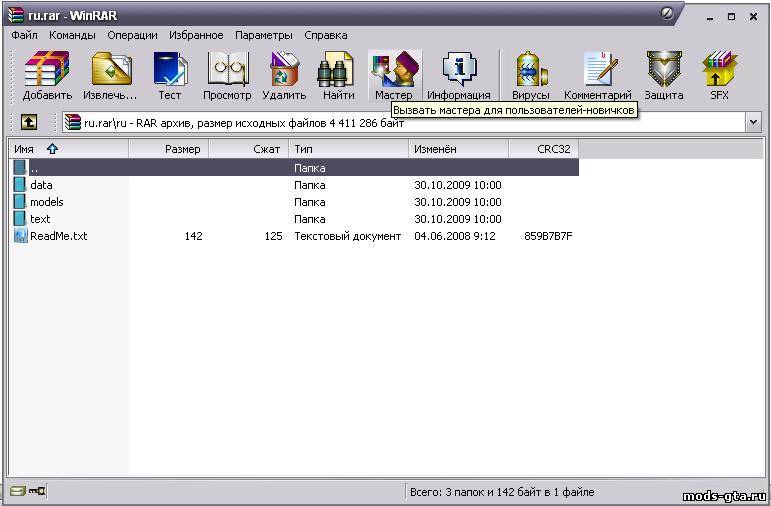771x506 pixels.
Task: Open the Справка menu
Action: (326, 35)
